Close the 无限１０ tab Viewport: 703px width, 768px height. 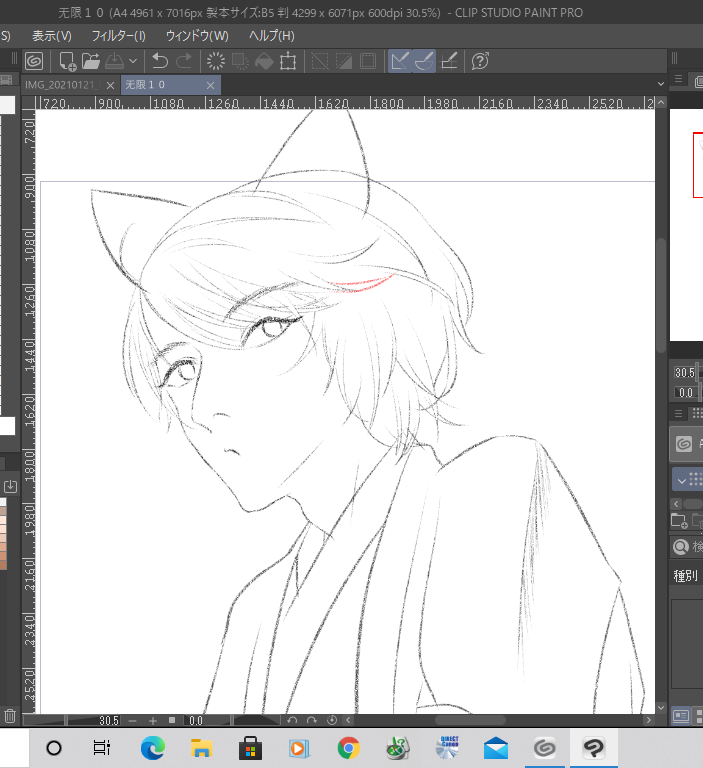coord(211,86)
